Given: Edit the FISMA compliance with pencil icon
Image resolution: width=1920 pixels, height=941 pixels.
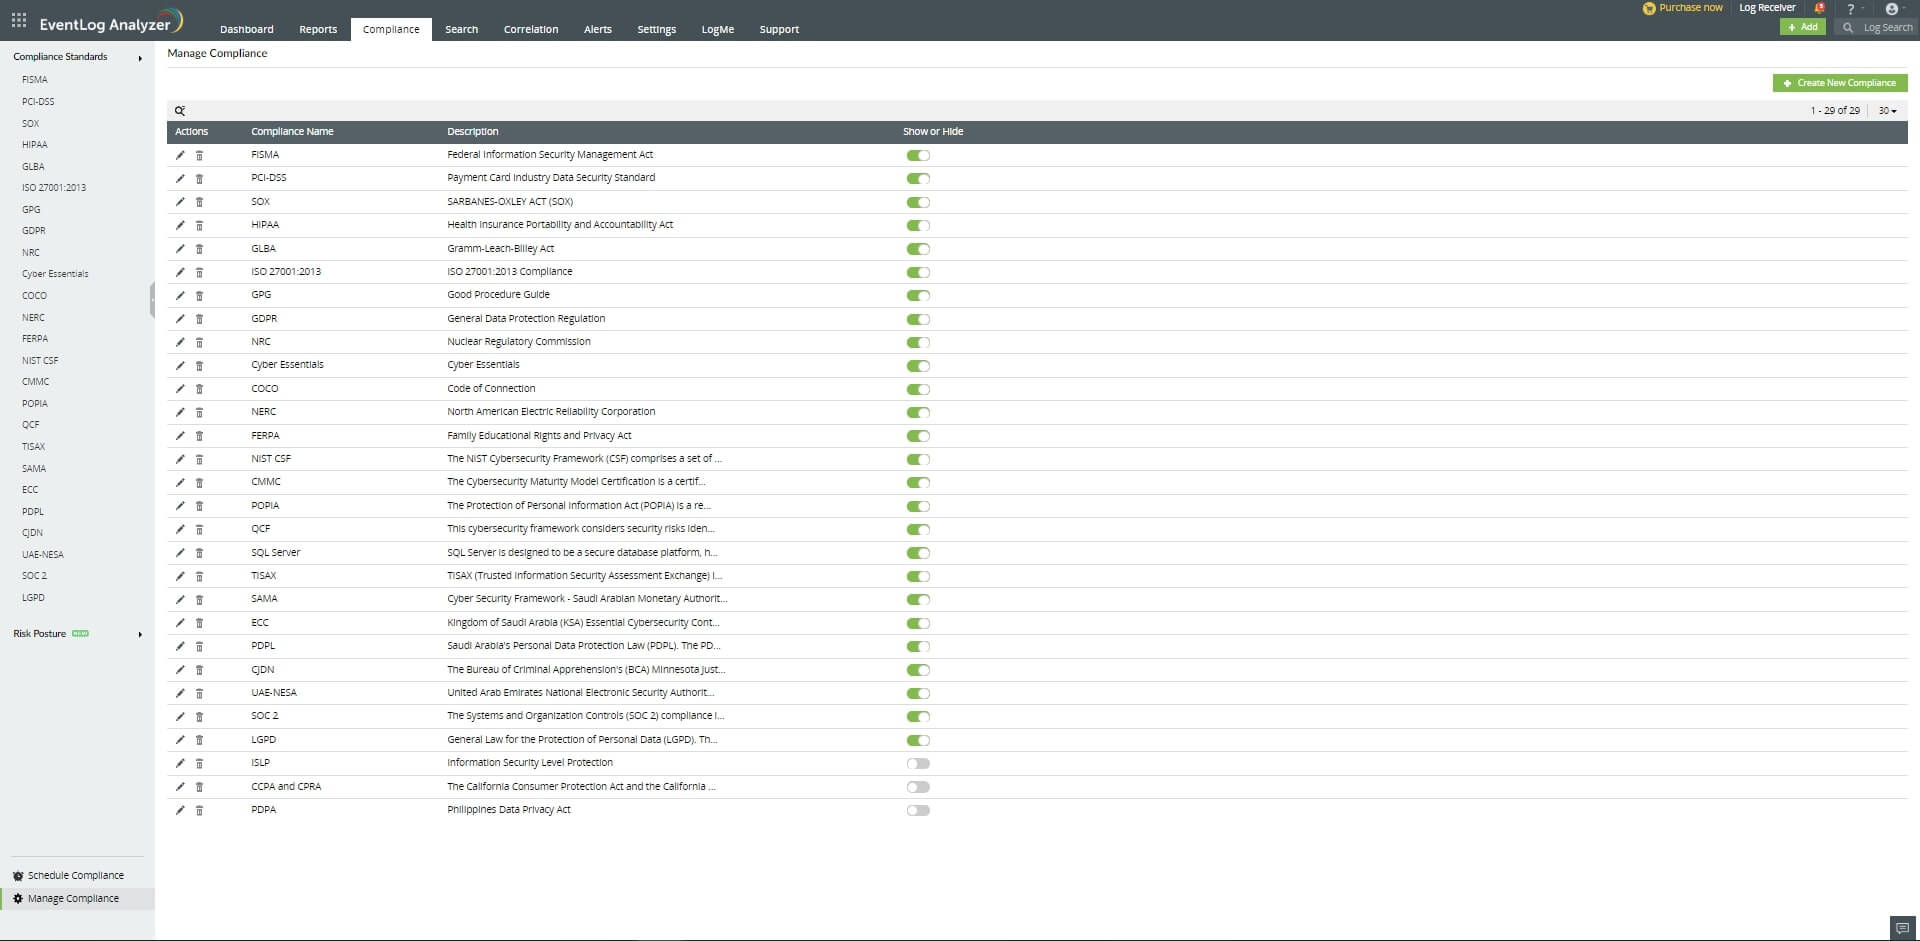Looking at the screenshot, I should coord(180,155).
